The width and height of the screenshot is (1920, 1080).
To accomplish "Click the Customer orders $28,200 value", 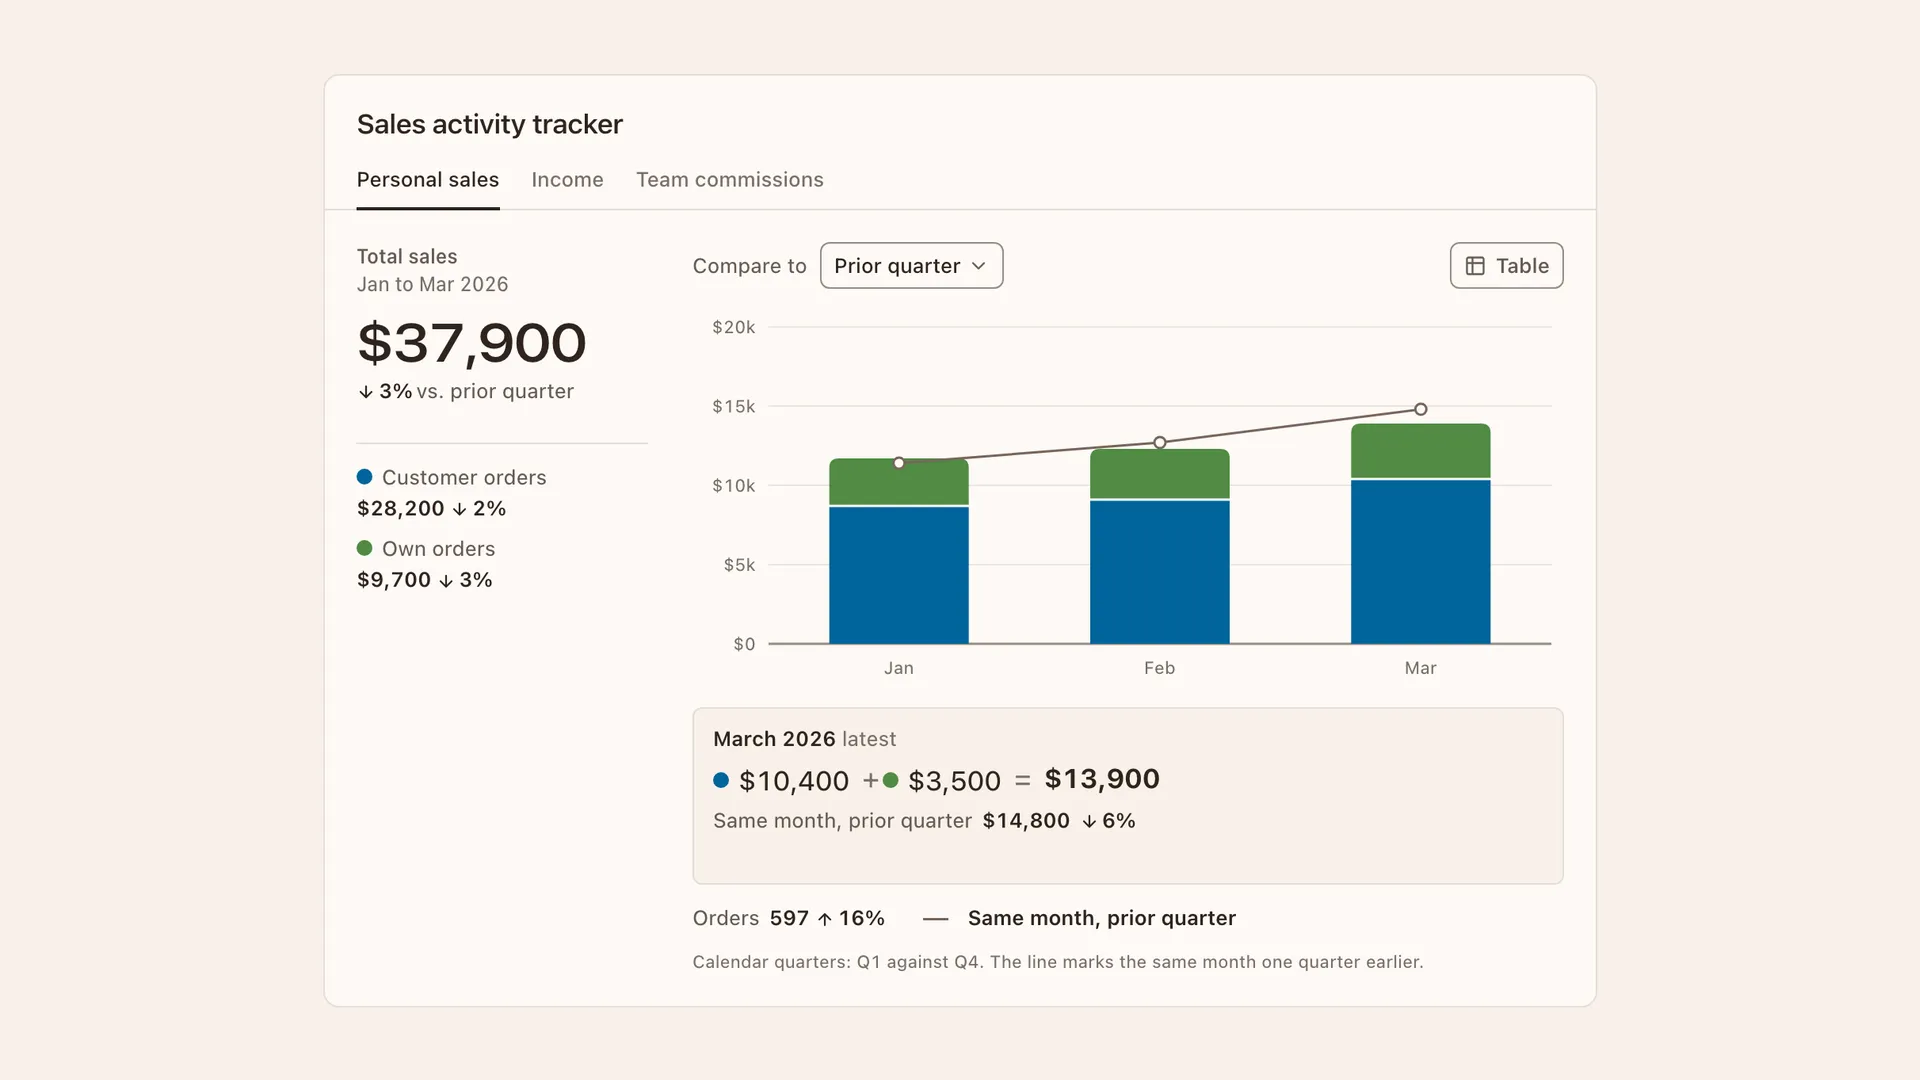I will click(x=401, y=509).
